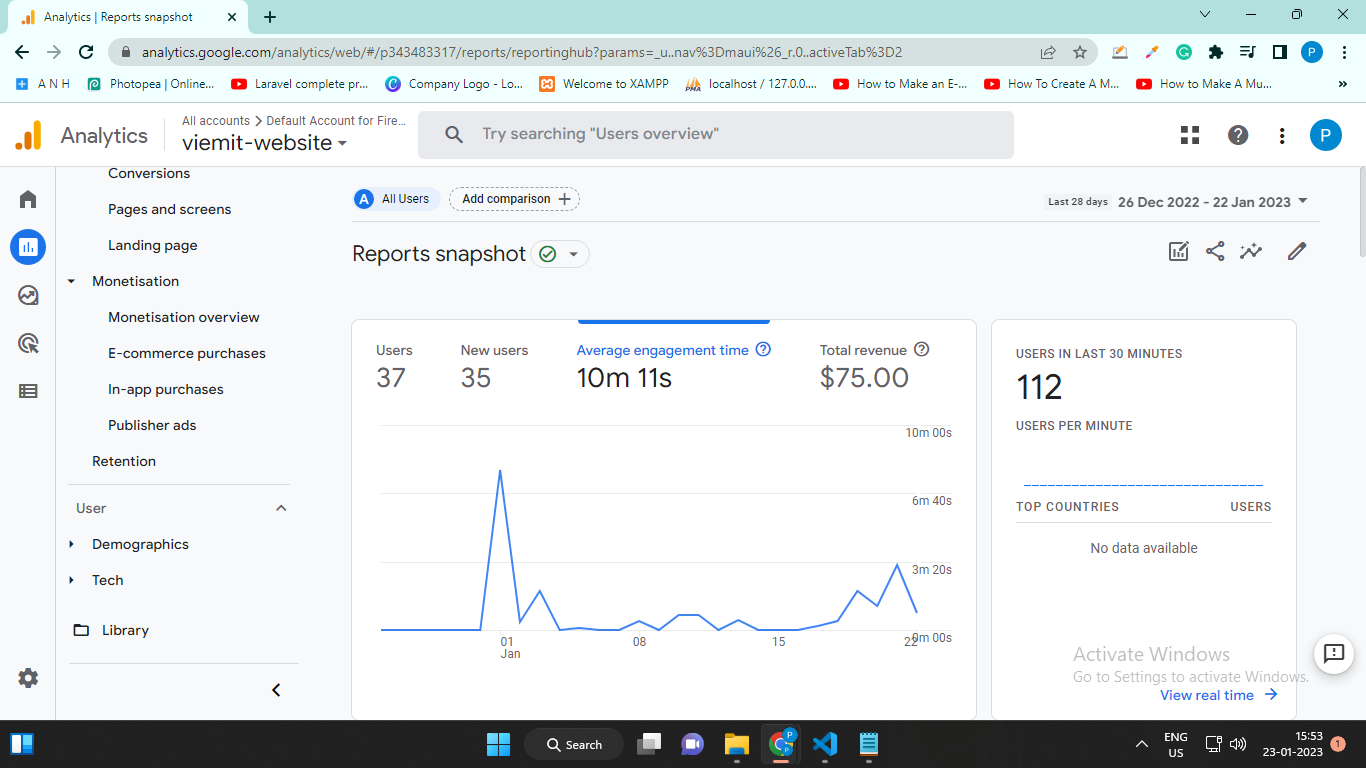Bookmark this page with the star icon

tap(1080, 52)
